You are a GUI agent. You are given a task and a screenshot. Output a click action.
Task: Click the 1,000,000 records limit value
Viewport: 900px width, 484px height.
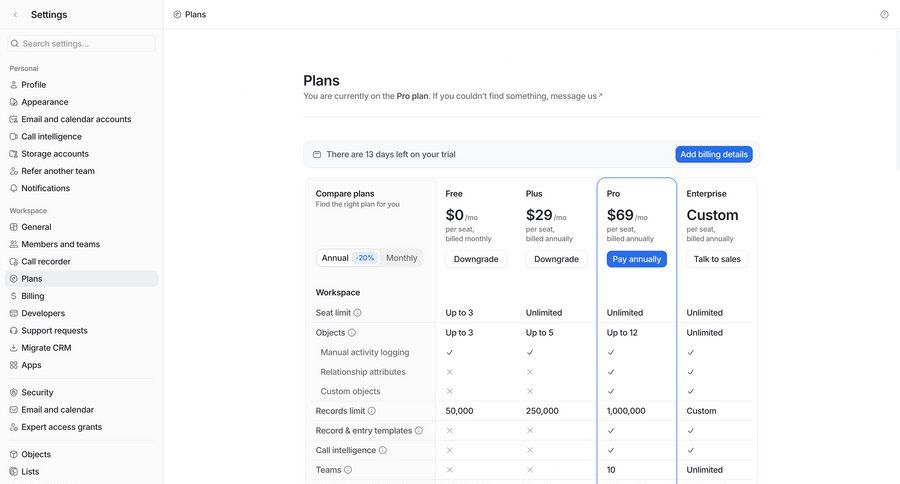626,411
